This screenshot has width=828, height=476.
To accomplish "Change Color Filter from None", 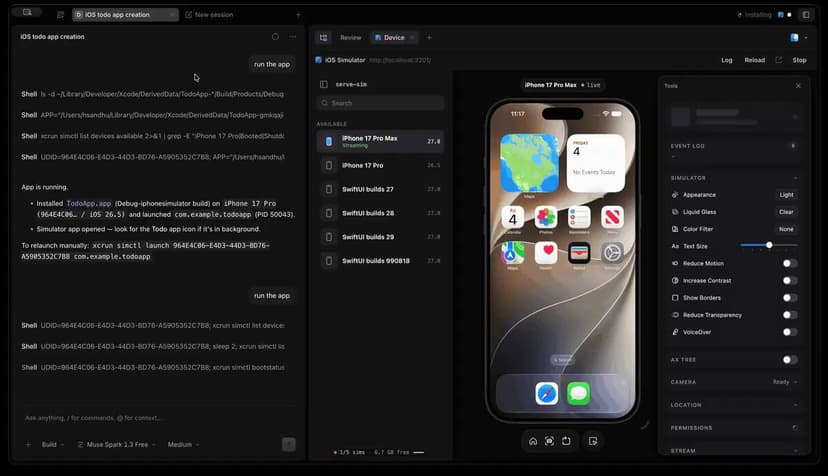I will click(786, 229).
